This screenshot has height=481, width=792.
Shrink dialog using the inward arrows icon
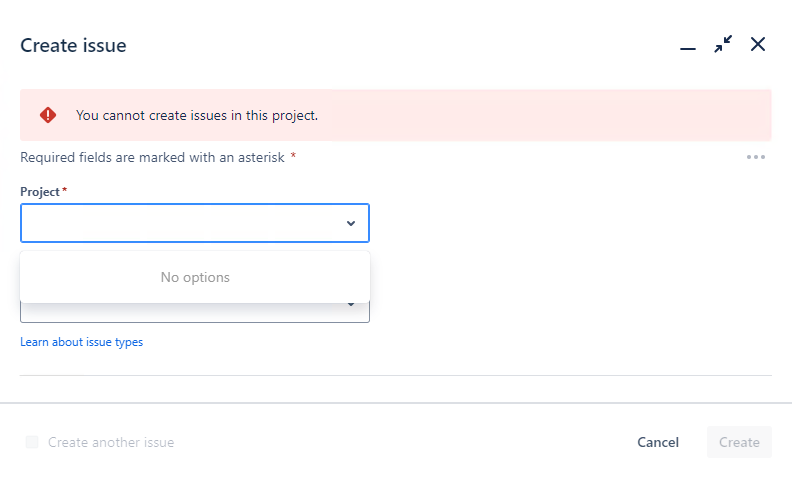(x=723, y=44)
